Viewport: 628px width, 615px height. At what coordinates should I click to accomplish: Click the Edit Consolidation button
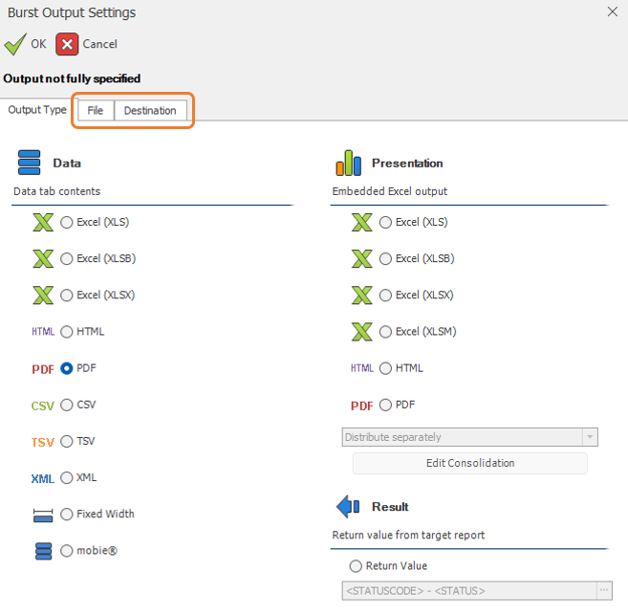[470, 463]
